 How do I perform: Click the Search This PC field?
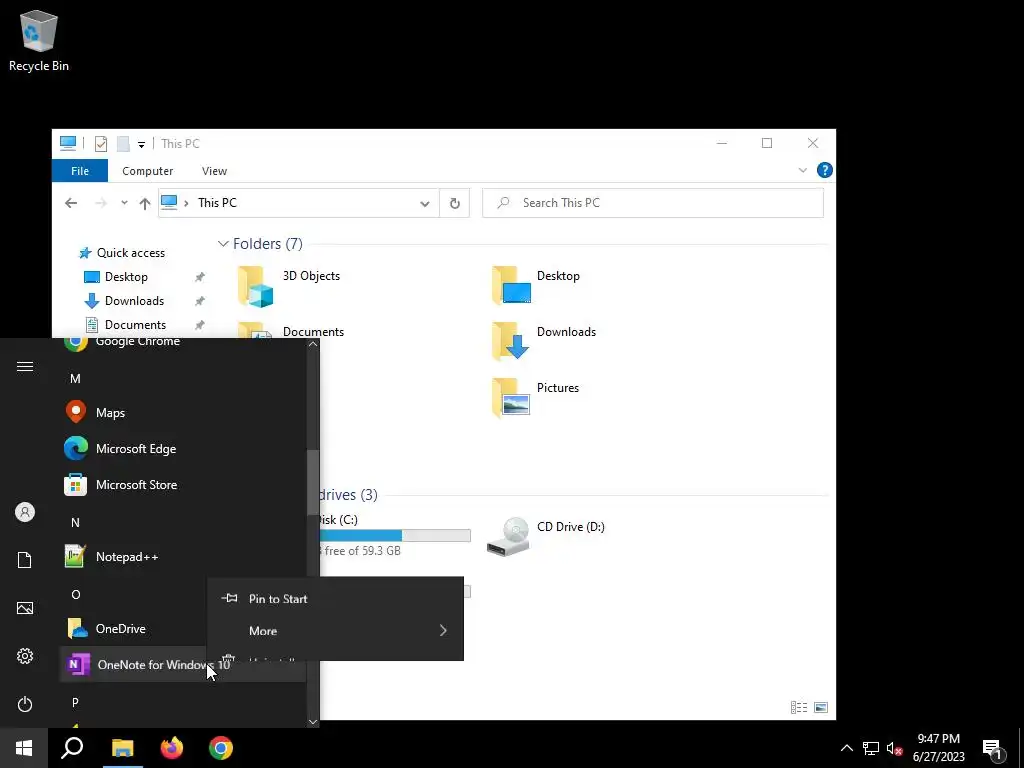click(x=653, y=203)
